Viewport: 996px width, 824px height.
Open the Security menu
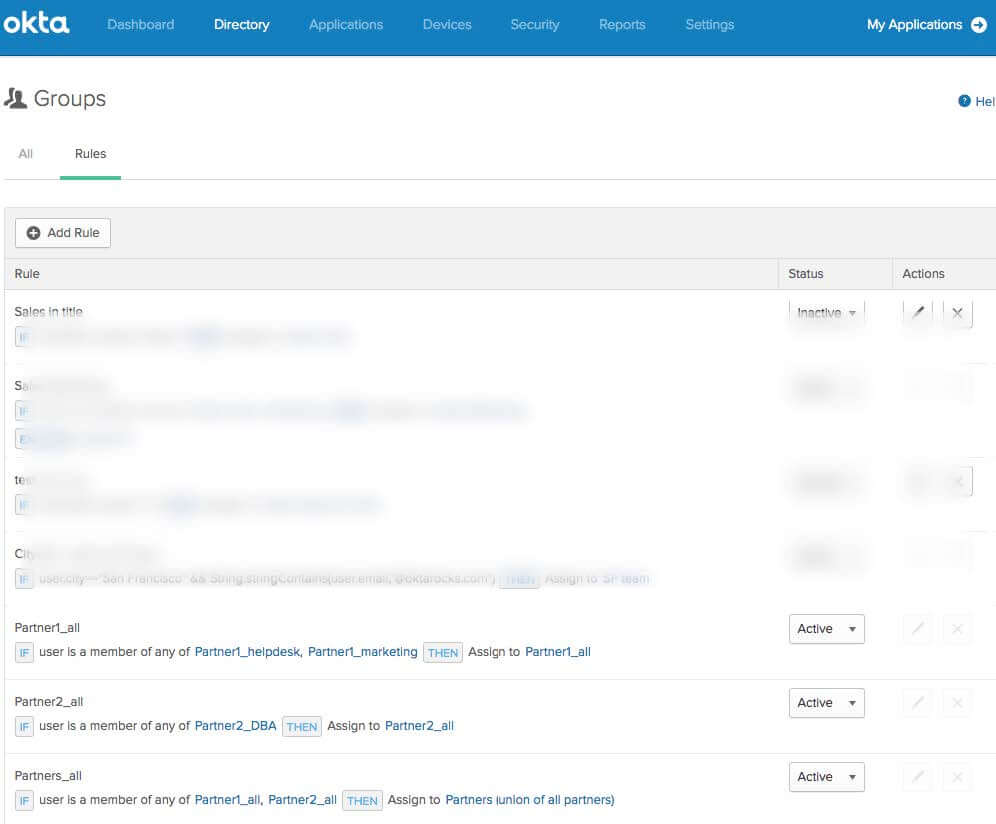coord(535,25)
